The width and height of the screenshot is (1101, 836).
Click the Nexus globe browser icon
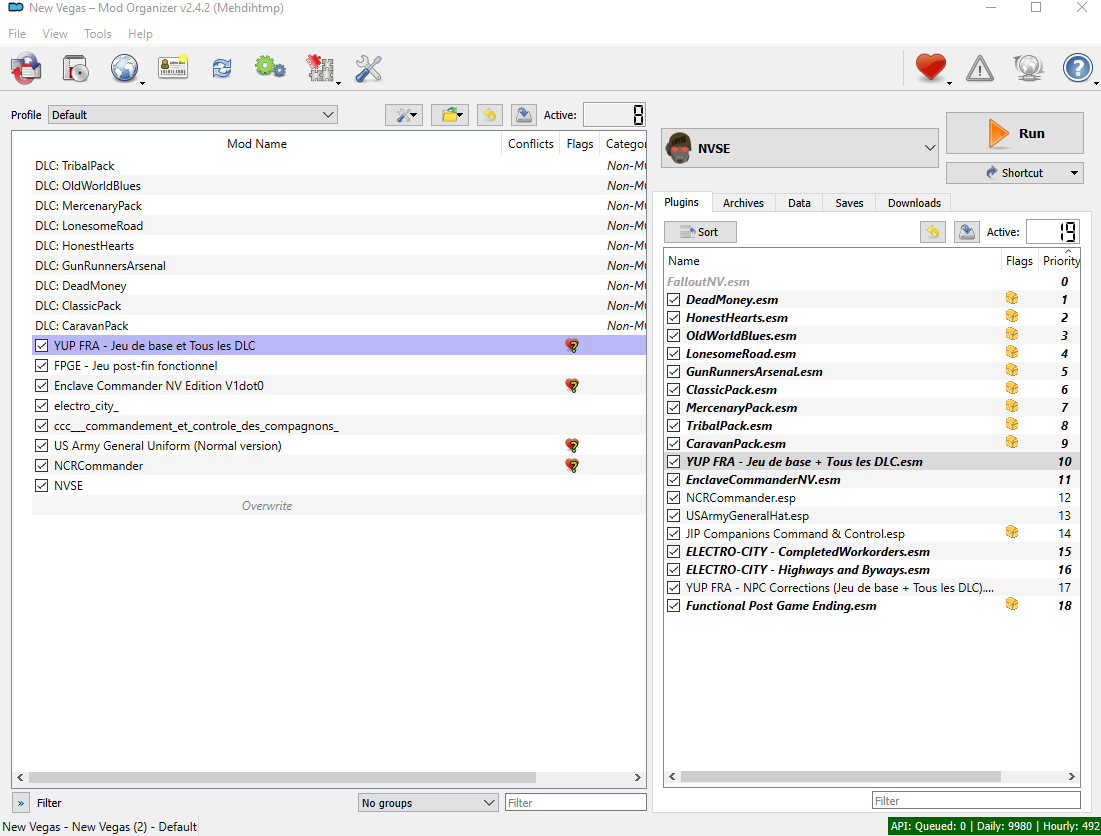124,69
